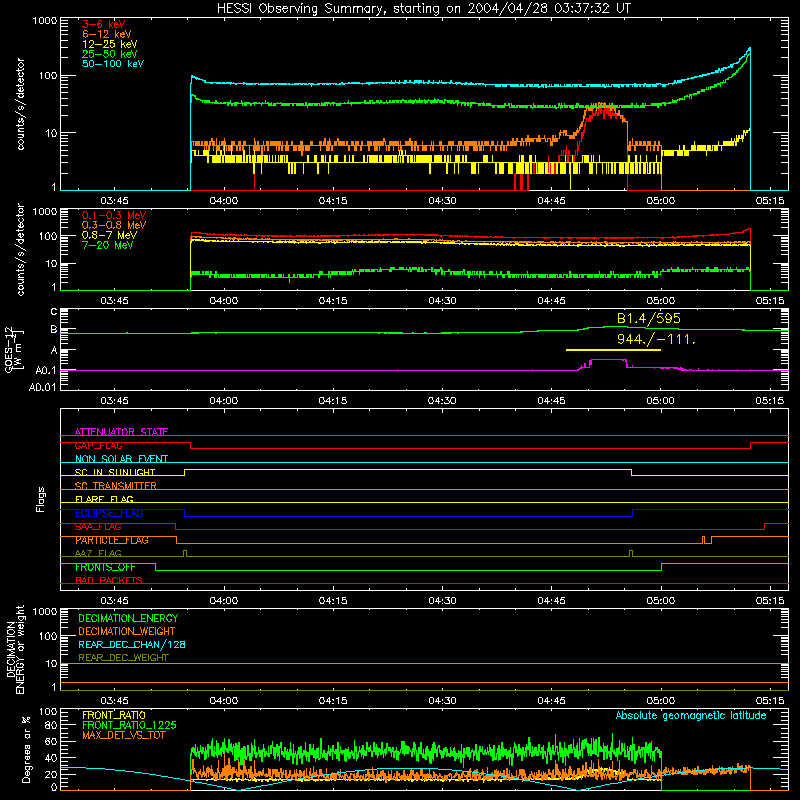Click the REAR_DEC_WEIGHT legend label
The height and width of the screenshot is (800, 800).
tap(123, 658)
